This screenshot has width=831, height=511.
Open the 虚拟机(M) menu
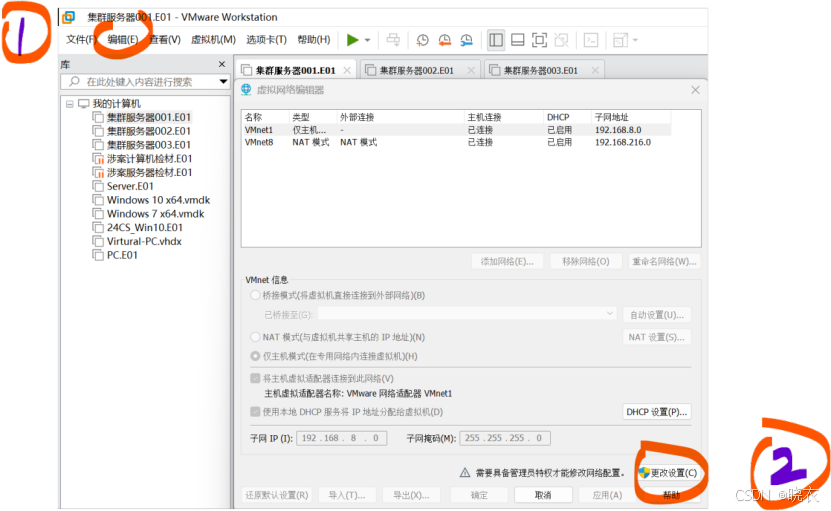click(x=213, y=40)
